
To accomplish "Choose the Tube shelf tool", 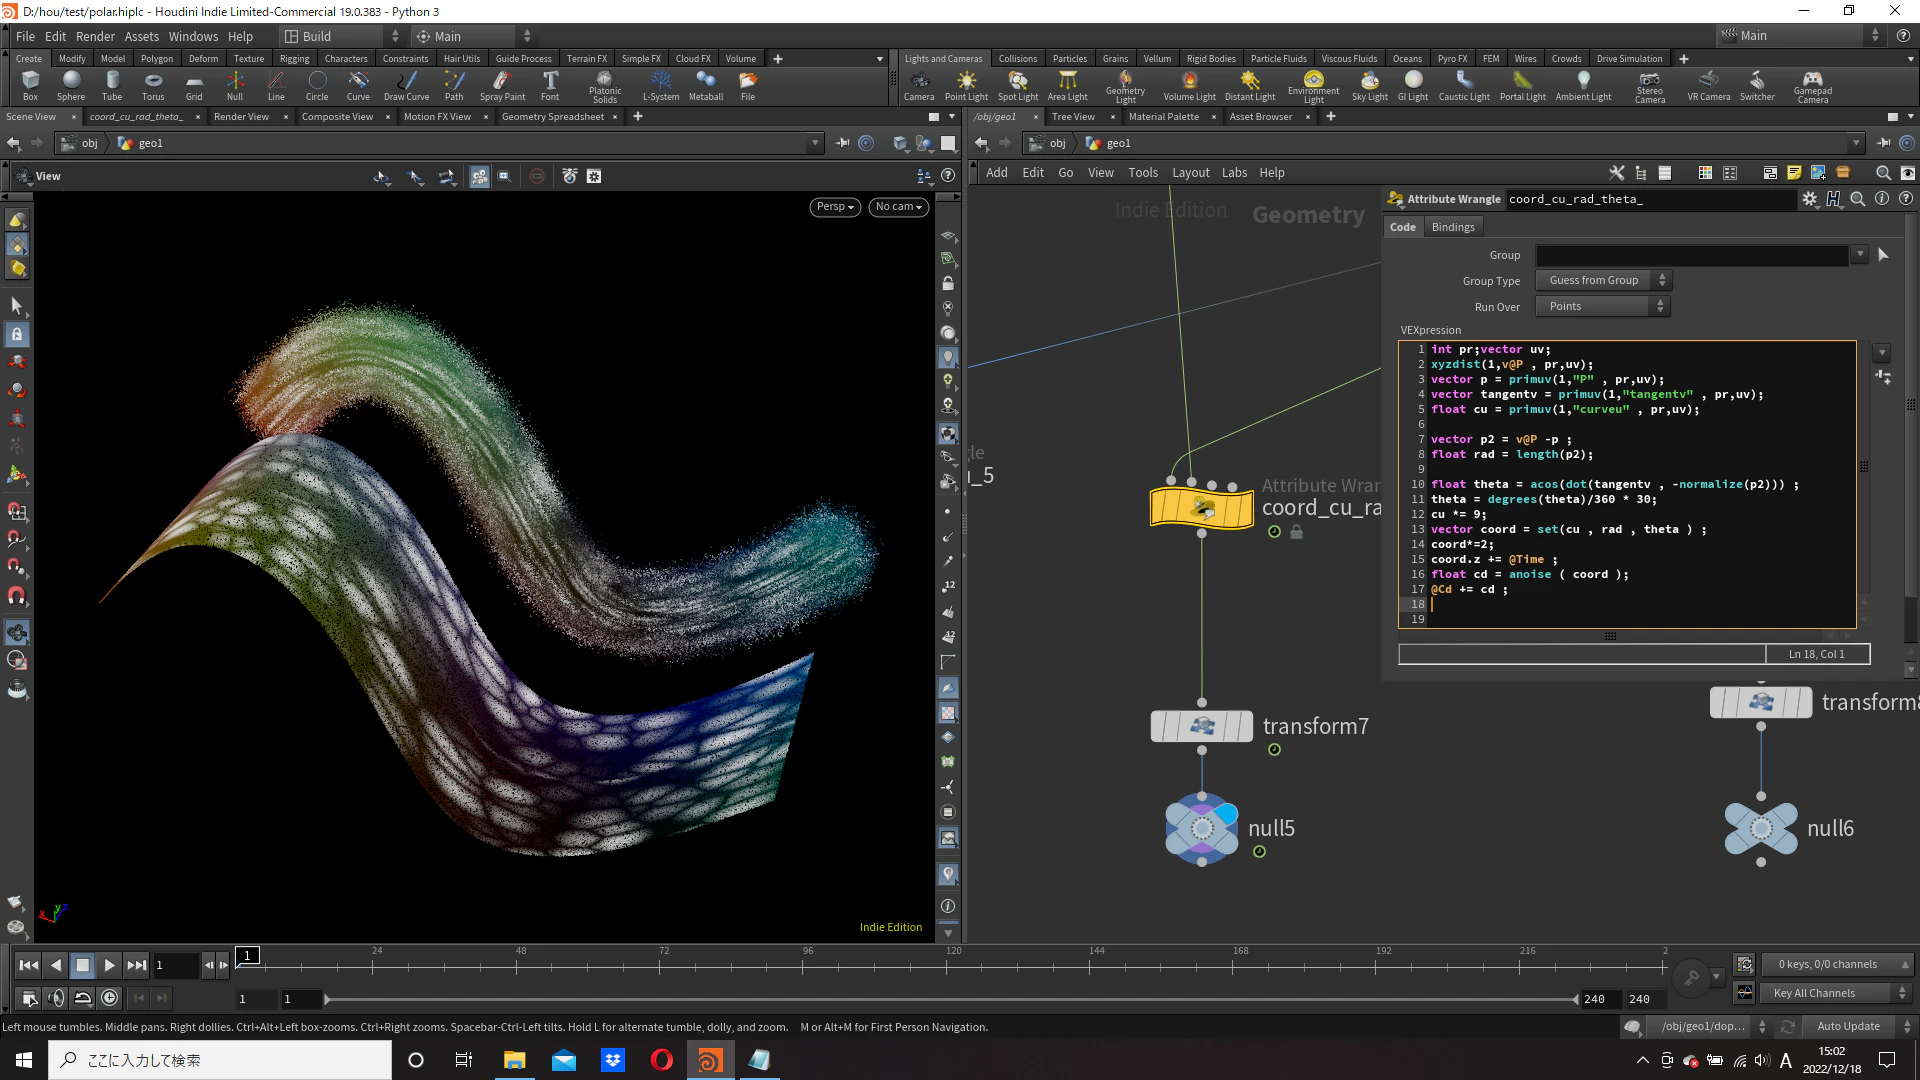I will click(112, 86).
